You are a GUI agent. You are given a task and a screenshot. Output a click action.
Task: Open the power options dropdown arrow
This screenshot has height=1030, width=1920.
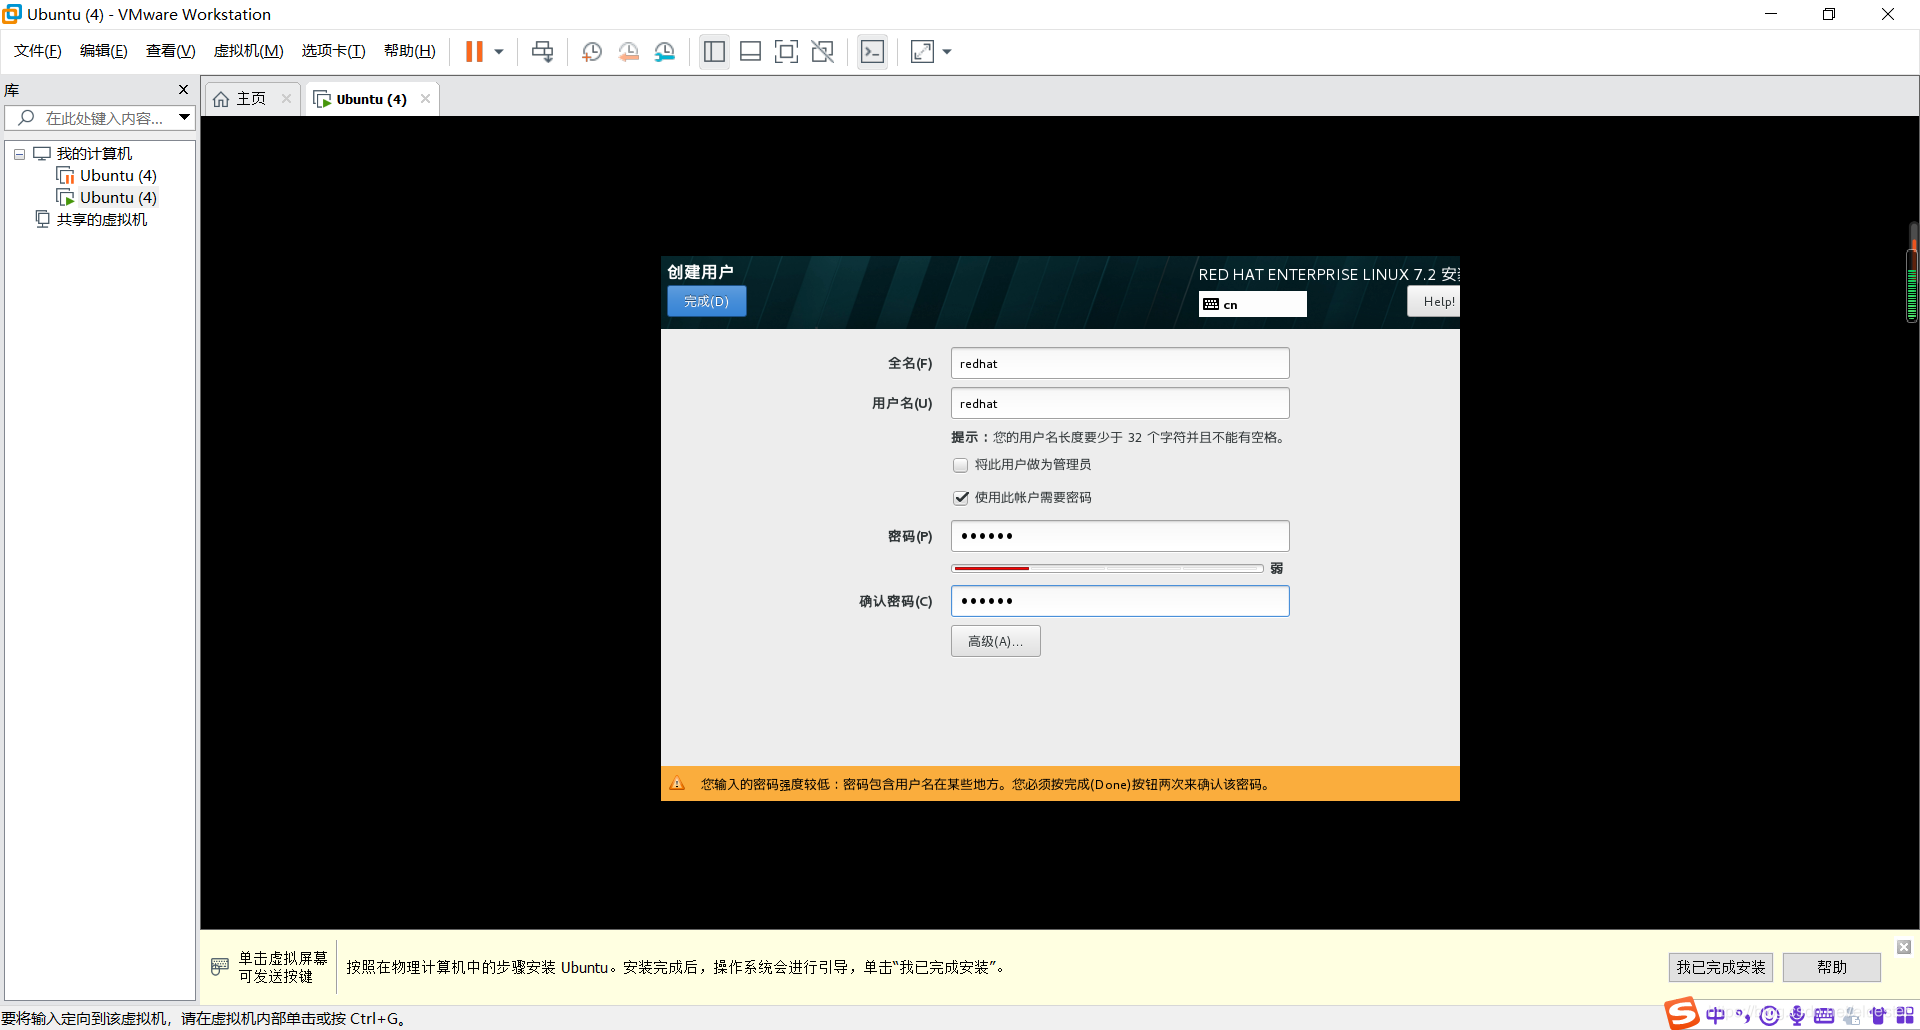point(498,52)
